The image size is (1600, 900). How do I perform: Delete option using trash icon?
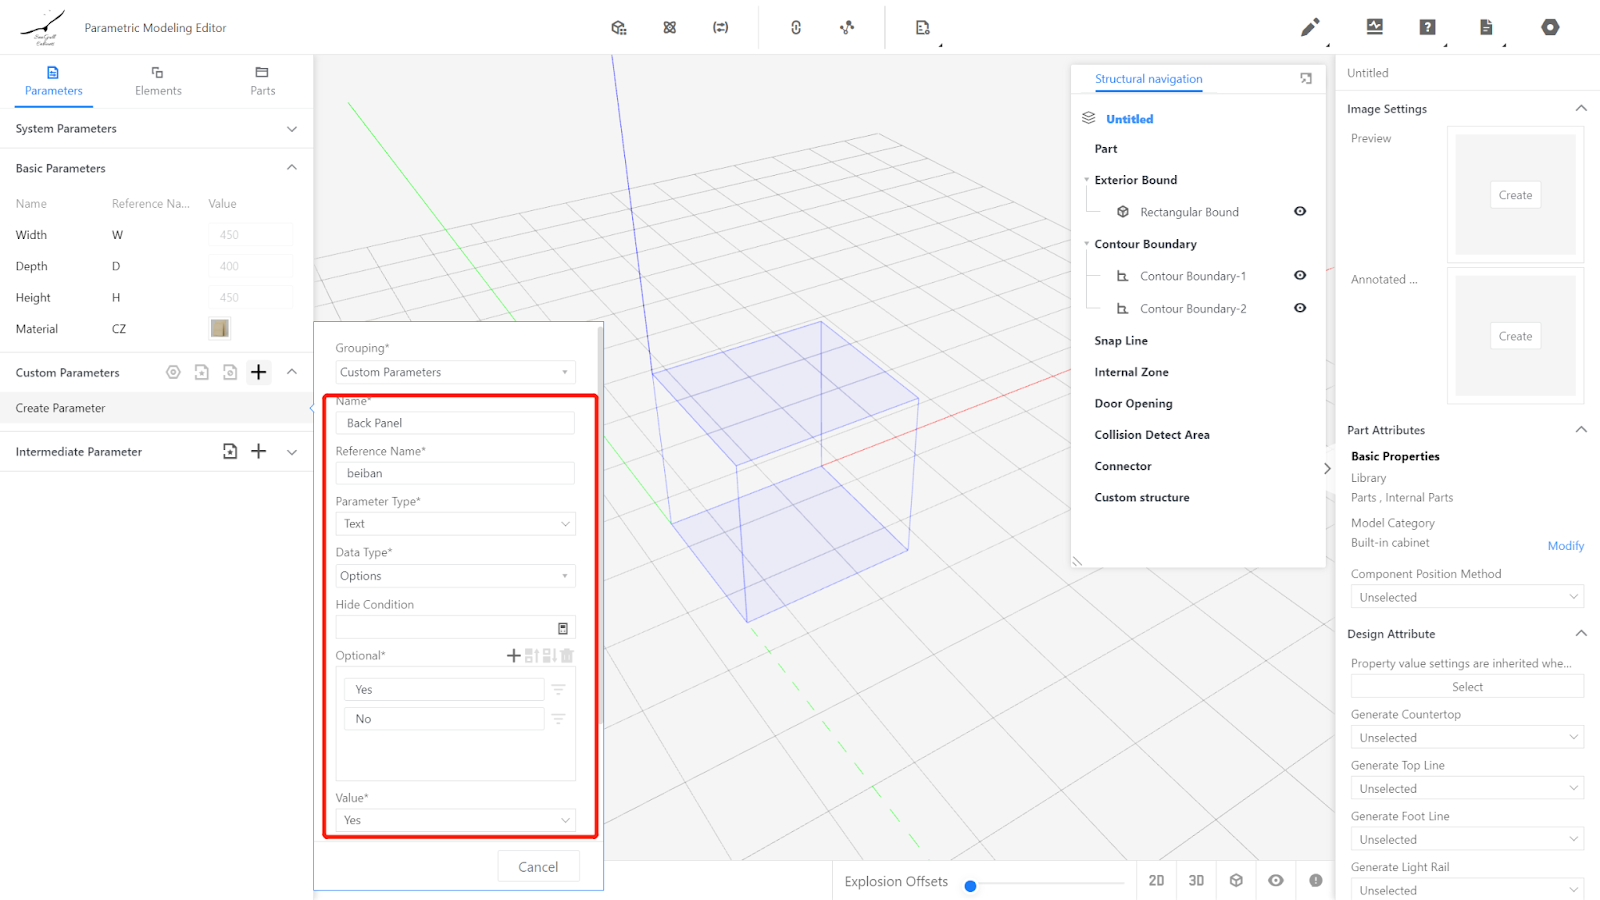(567, 656)
